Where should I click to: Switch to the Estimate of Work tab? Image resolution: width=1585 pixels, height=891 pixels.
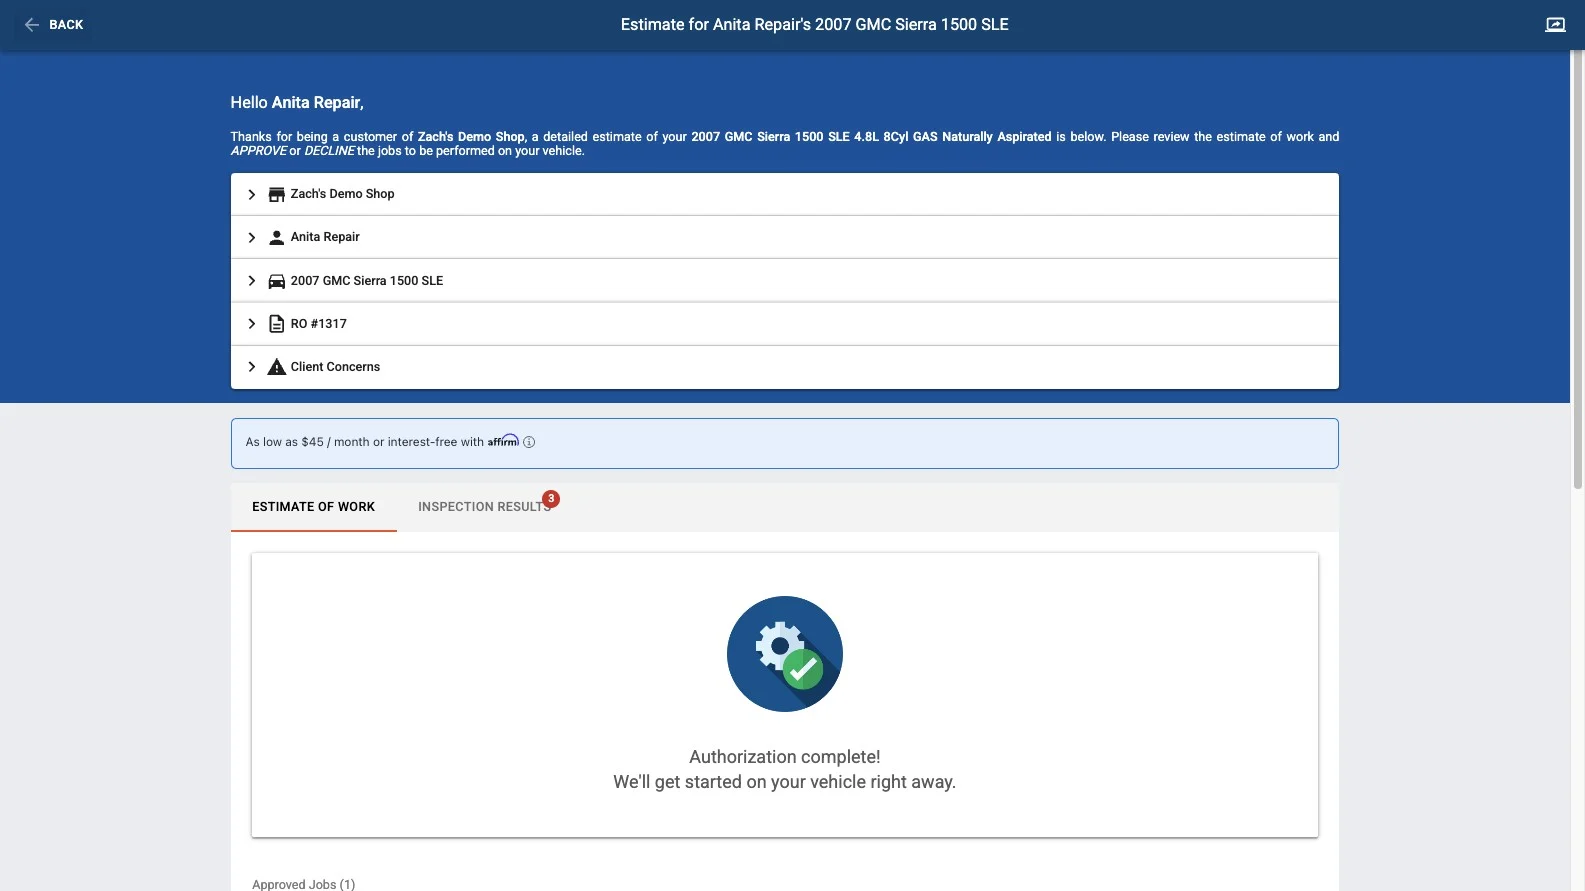(314, 507)
